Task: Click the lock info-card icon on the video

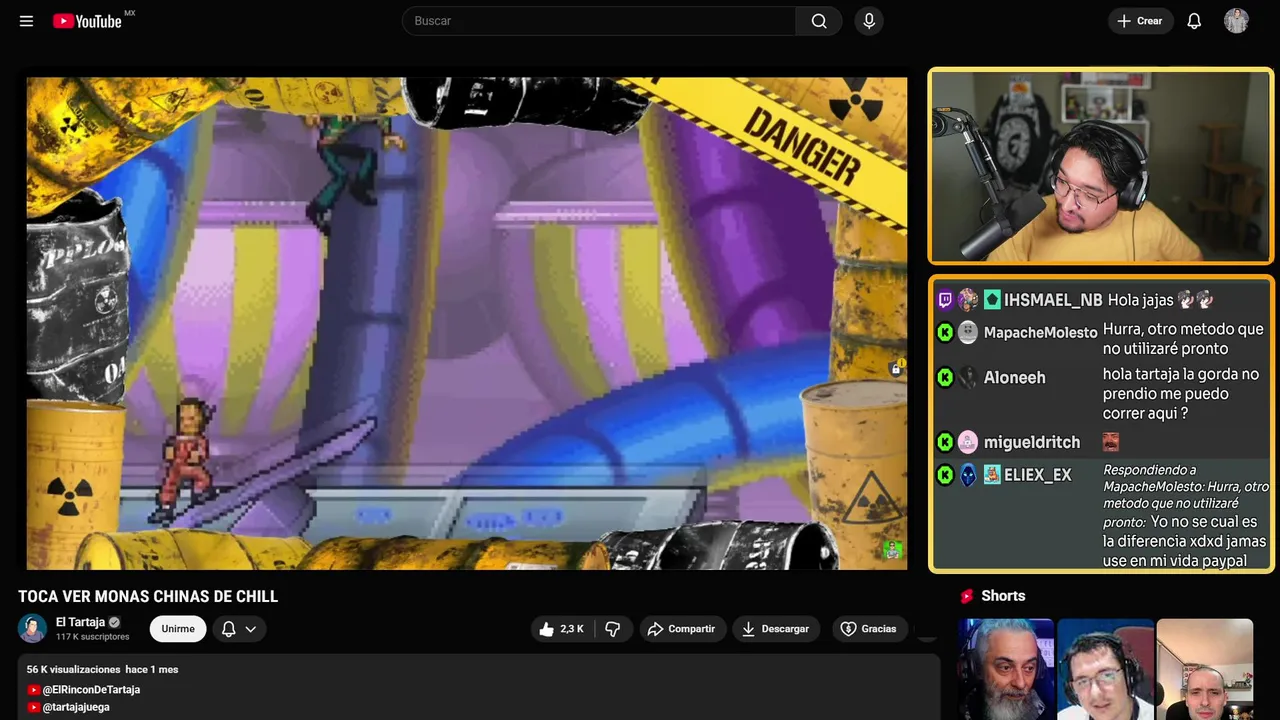Action: tap(896, 368)
